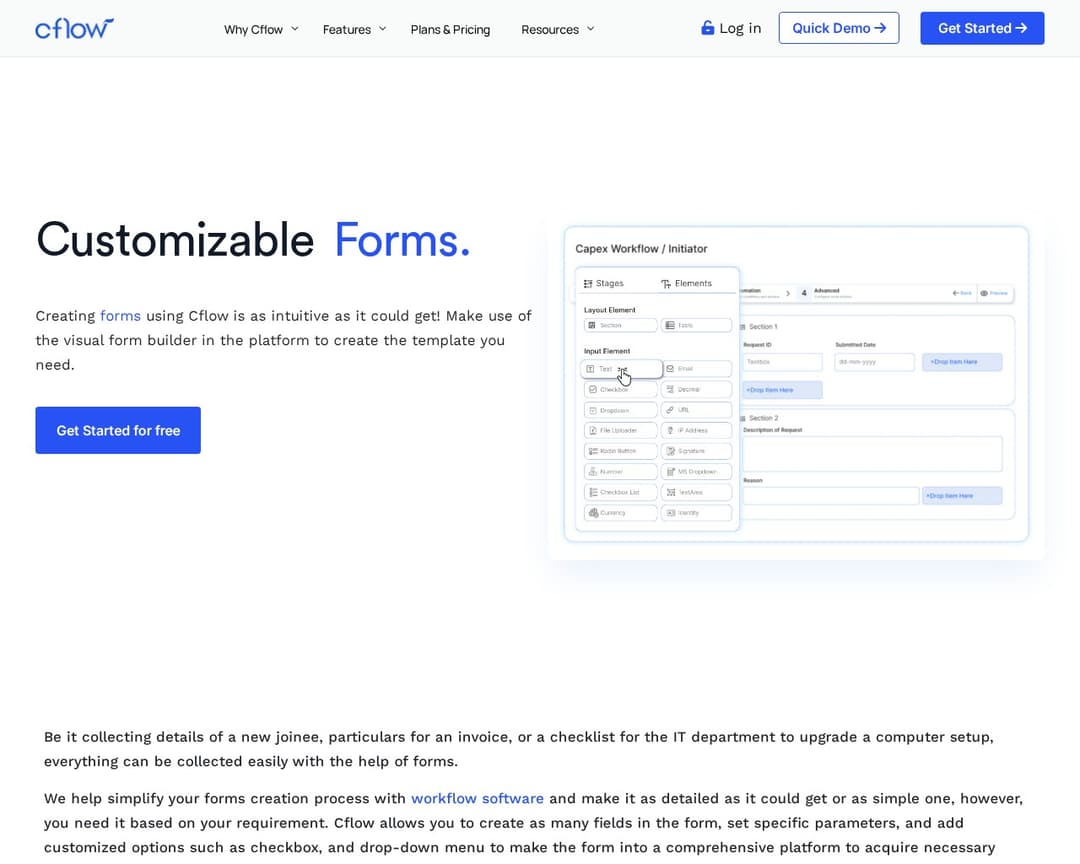Click the 'Customizable Forms.' heading
The height and width of the screenshot is (864, 1080).
pos(253,240)
